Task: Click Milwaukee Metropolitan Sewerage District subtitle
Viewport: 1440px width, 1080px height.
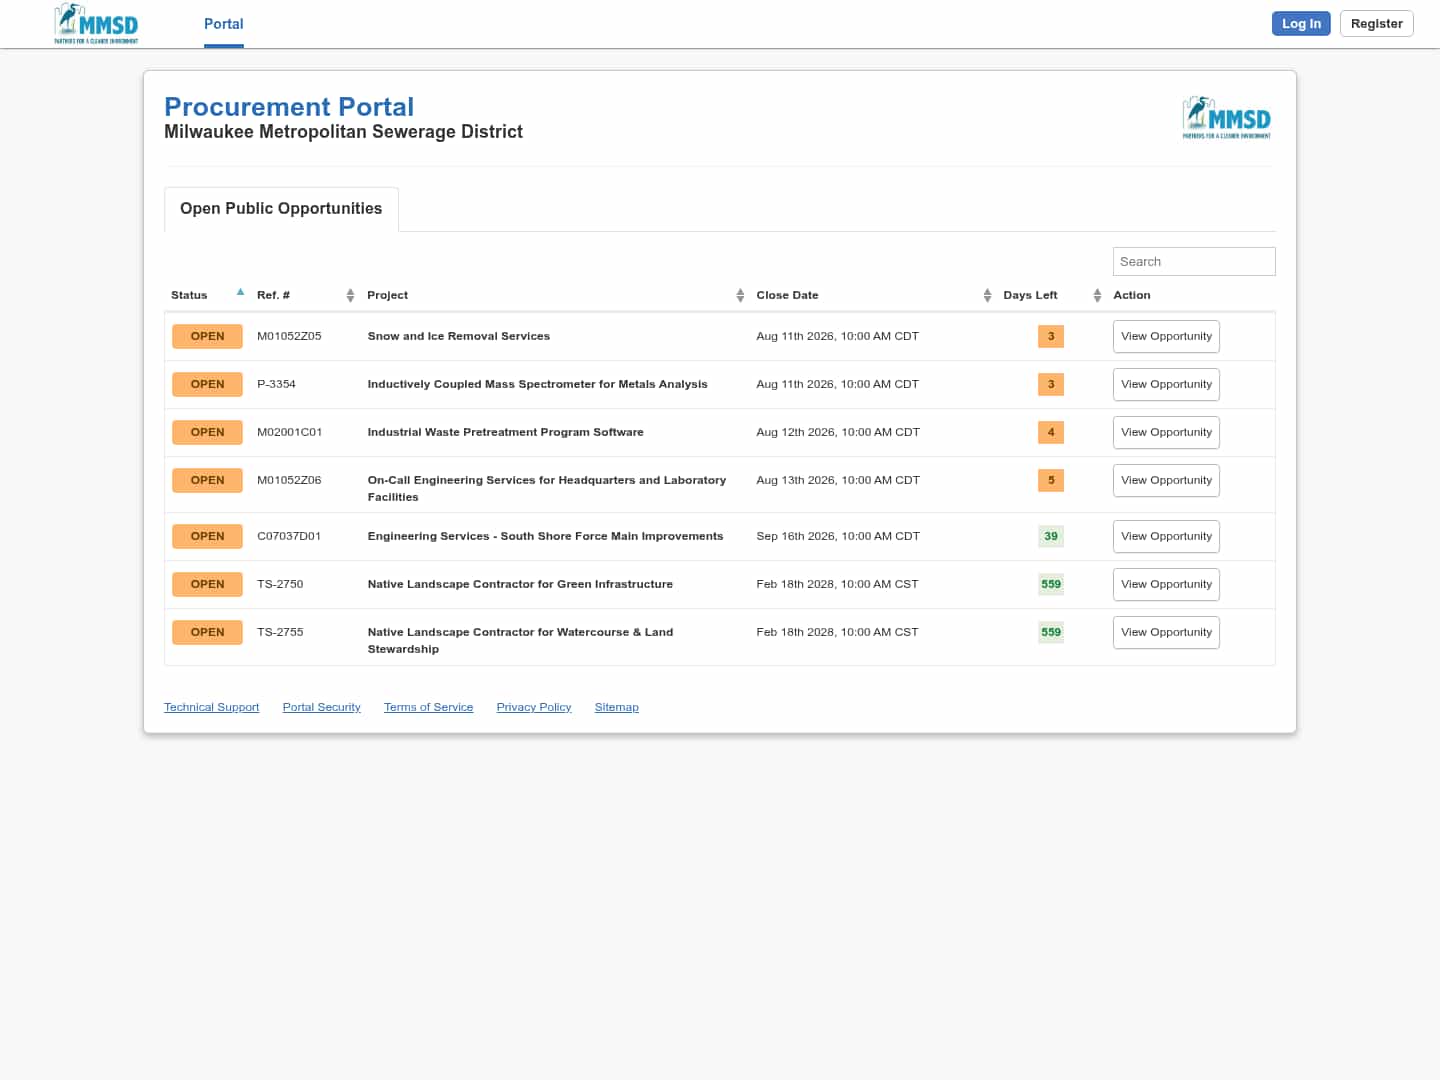Action: (343, 132)
